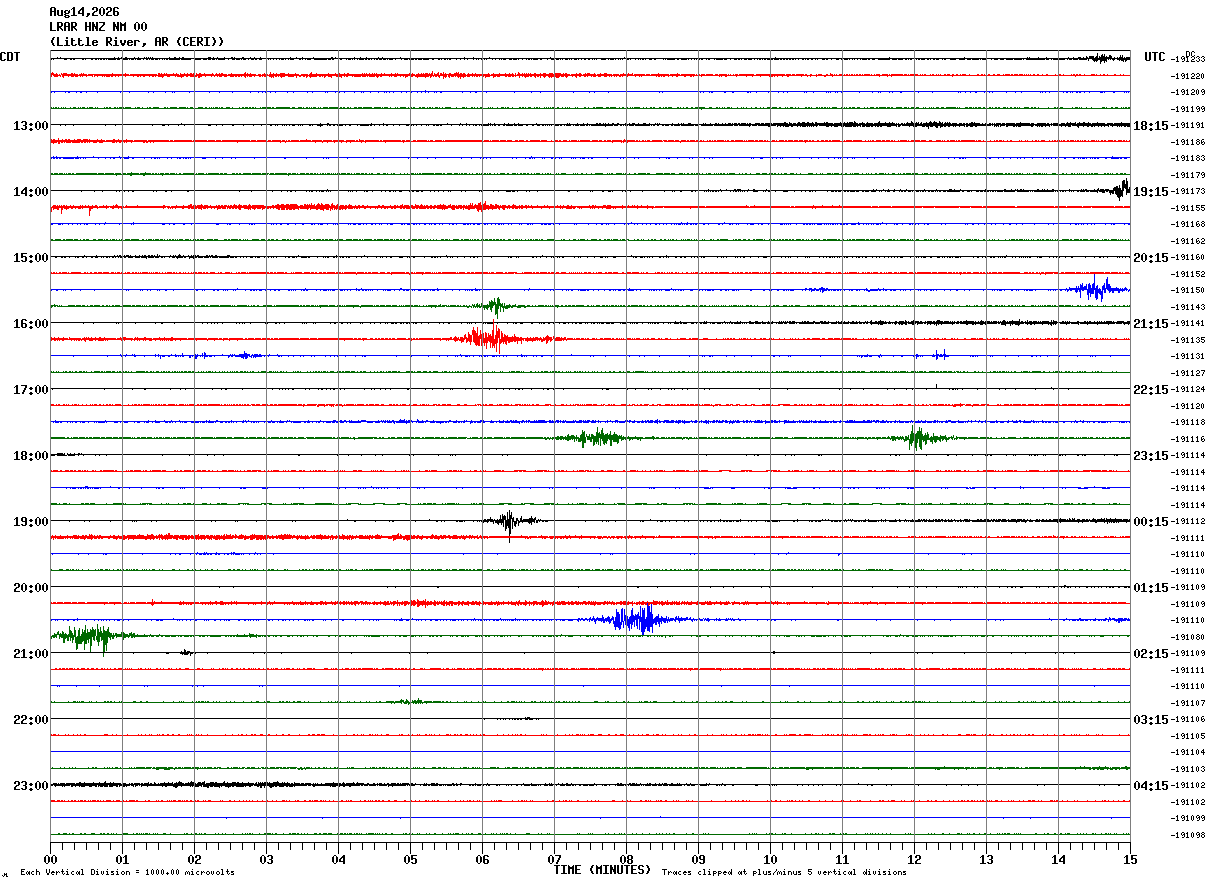Click the 13:00 CDT time label
This screenshot has width=1210, height=886.
point(31,126)
